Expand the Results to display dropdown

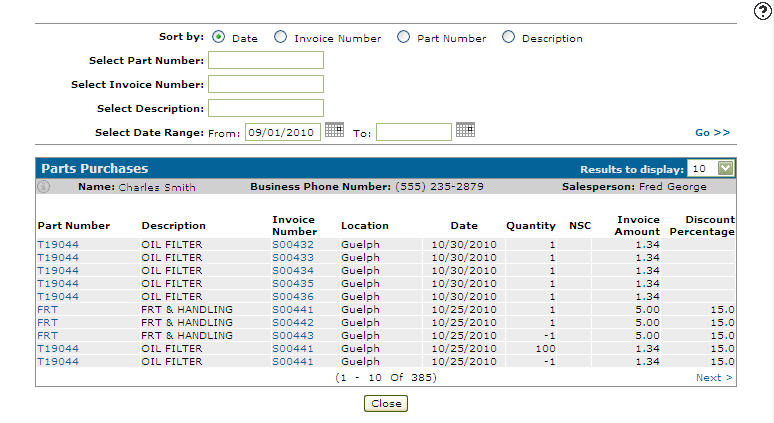[725, 168]
